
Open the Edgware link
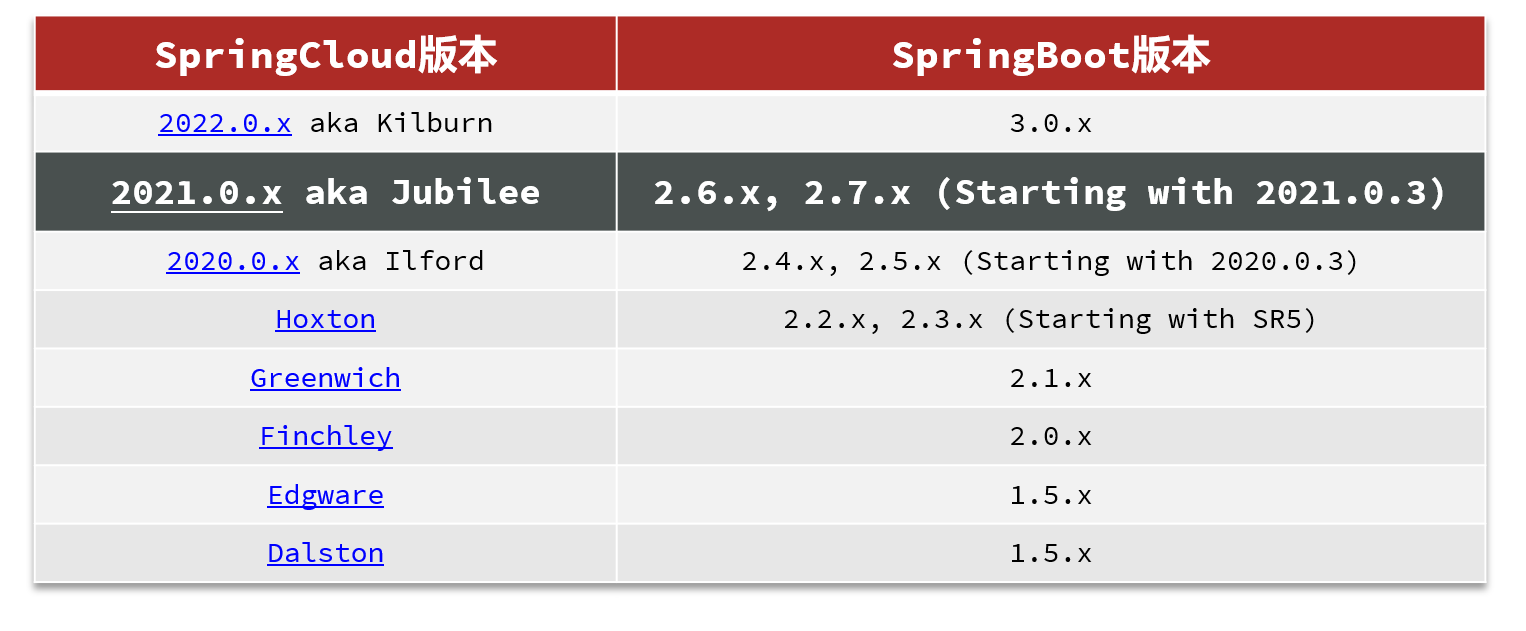[x=325, y=495]
